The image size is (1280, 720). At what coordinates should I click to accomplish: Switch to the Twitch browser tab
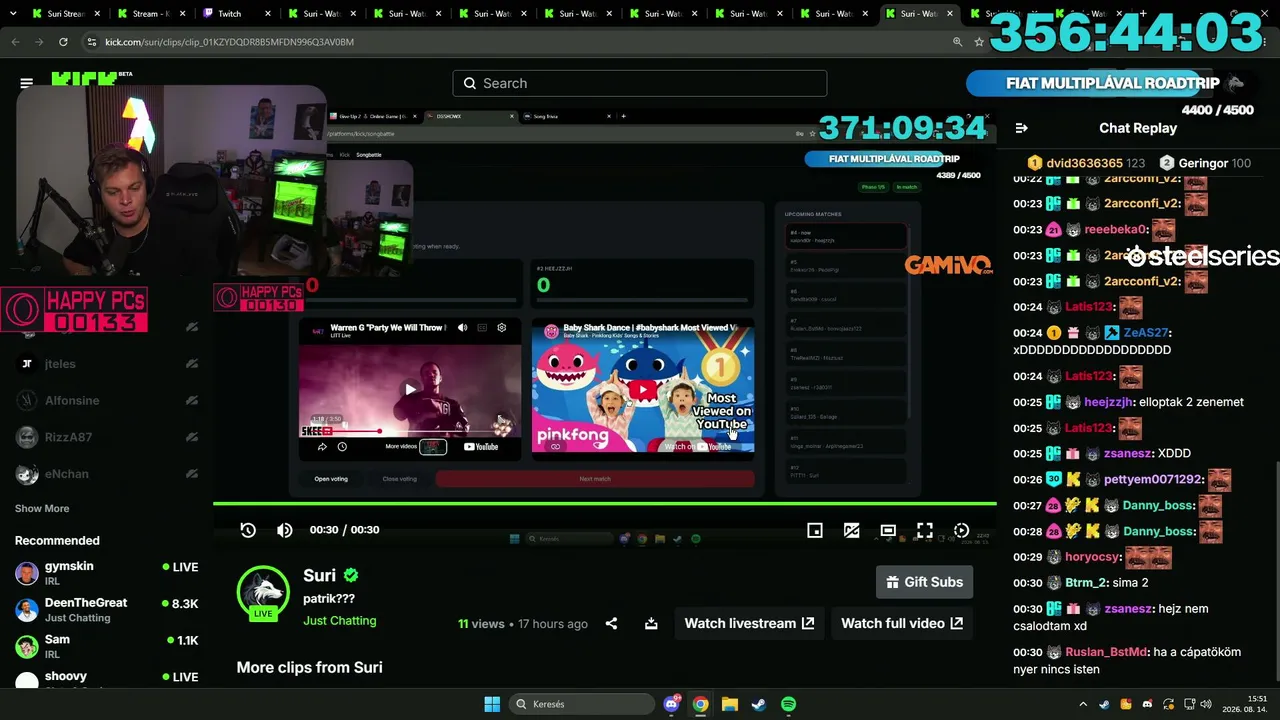point(236,14)
